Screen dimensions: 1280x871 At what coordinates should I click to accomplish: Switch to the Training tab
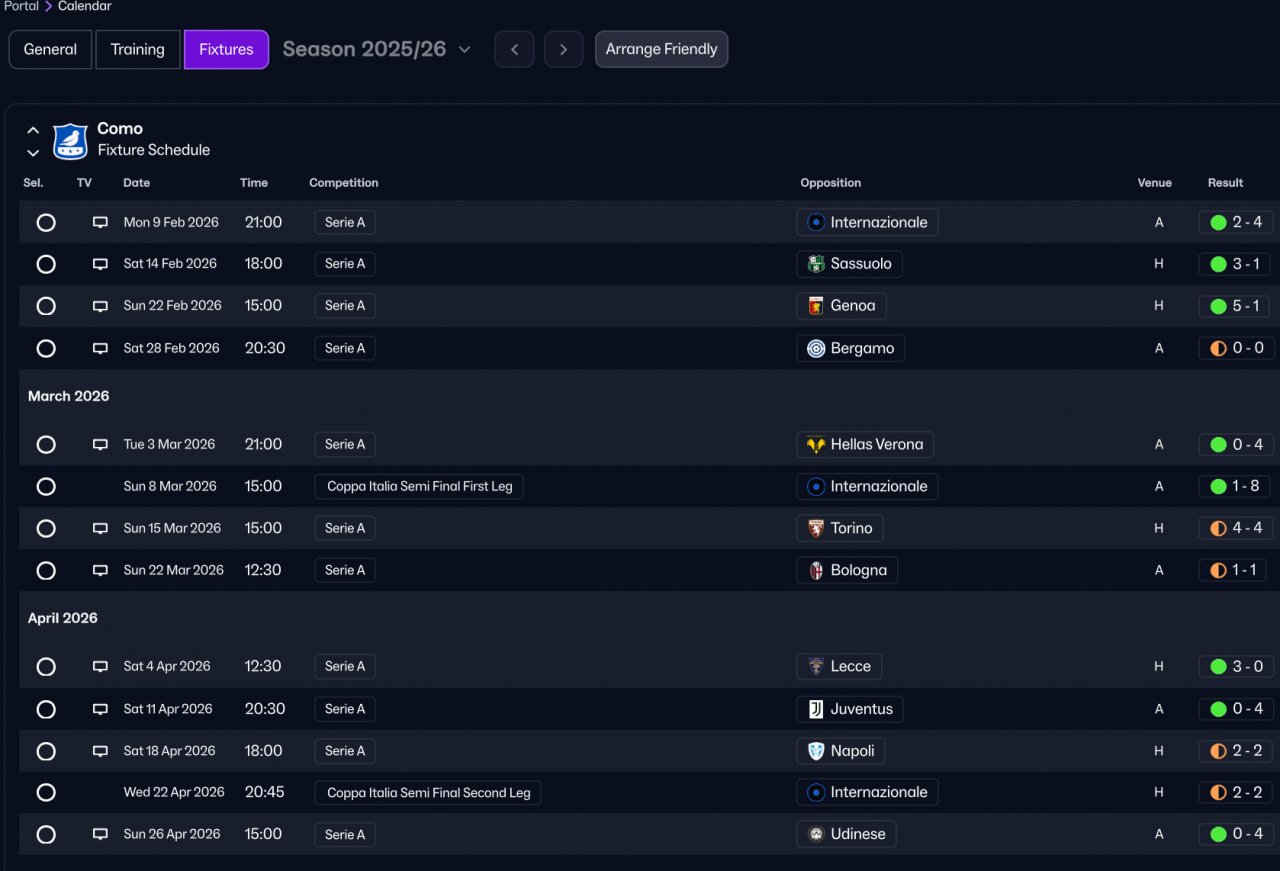(138, 49)
